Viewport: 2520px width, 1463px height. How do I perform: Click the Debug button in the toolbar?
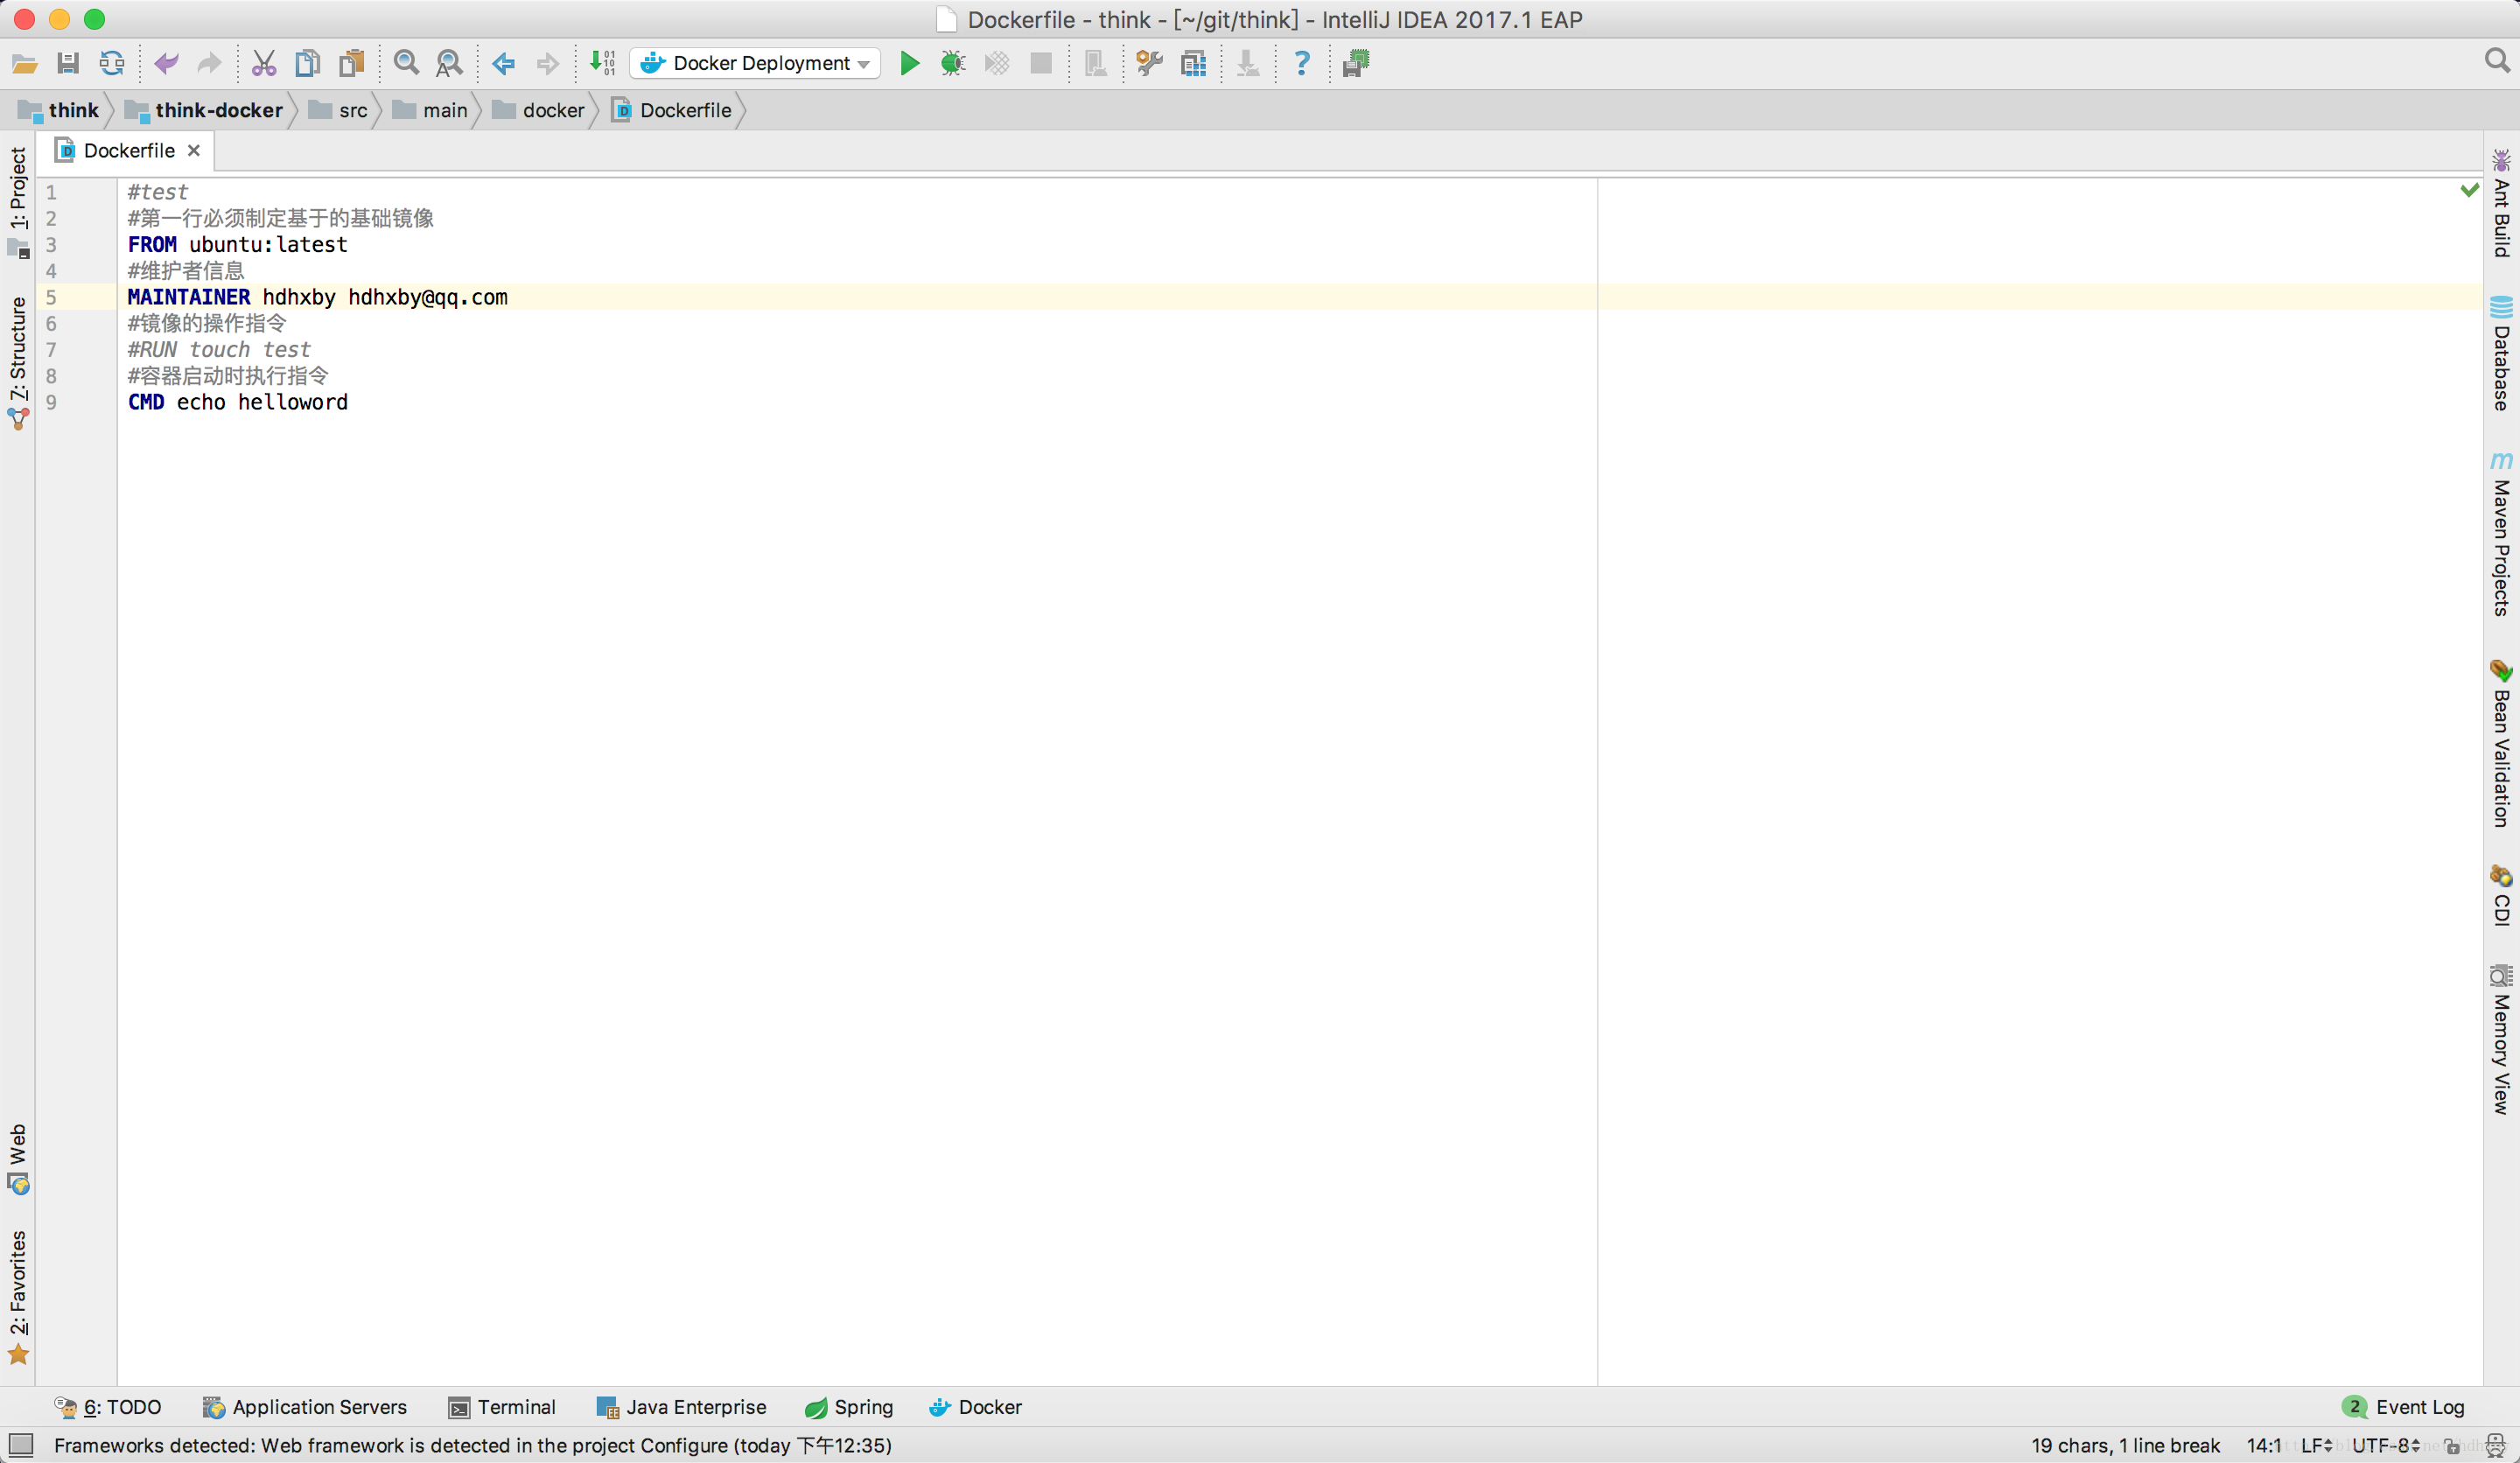coord(955,63)
